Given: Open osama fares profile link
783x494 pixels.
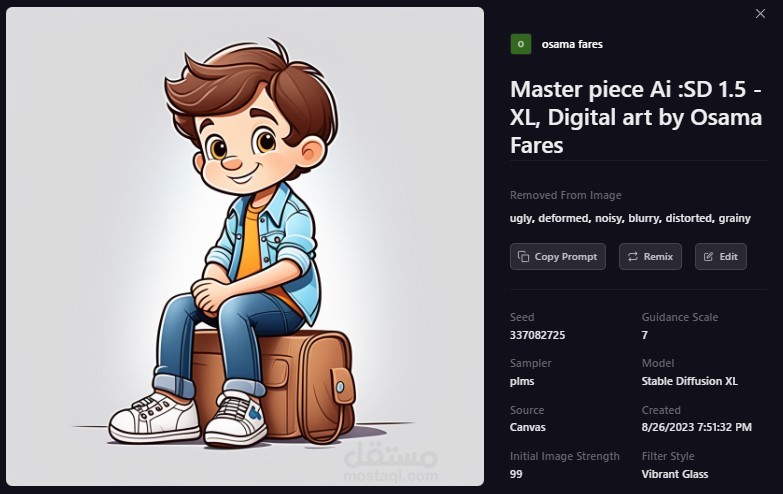Looking at the screenshot, I should click(571, 44).
